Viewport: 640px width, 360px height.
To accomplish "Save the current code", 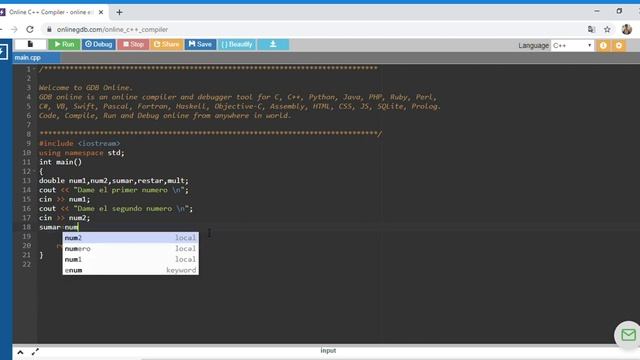I will (x=200, y=44).
